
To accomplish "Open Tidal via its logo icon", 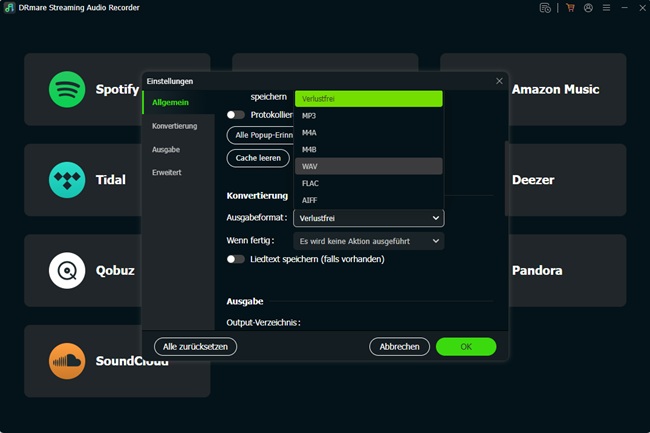I will tap(67, 180).
